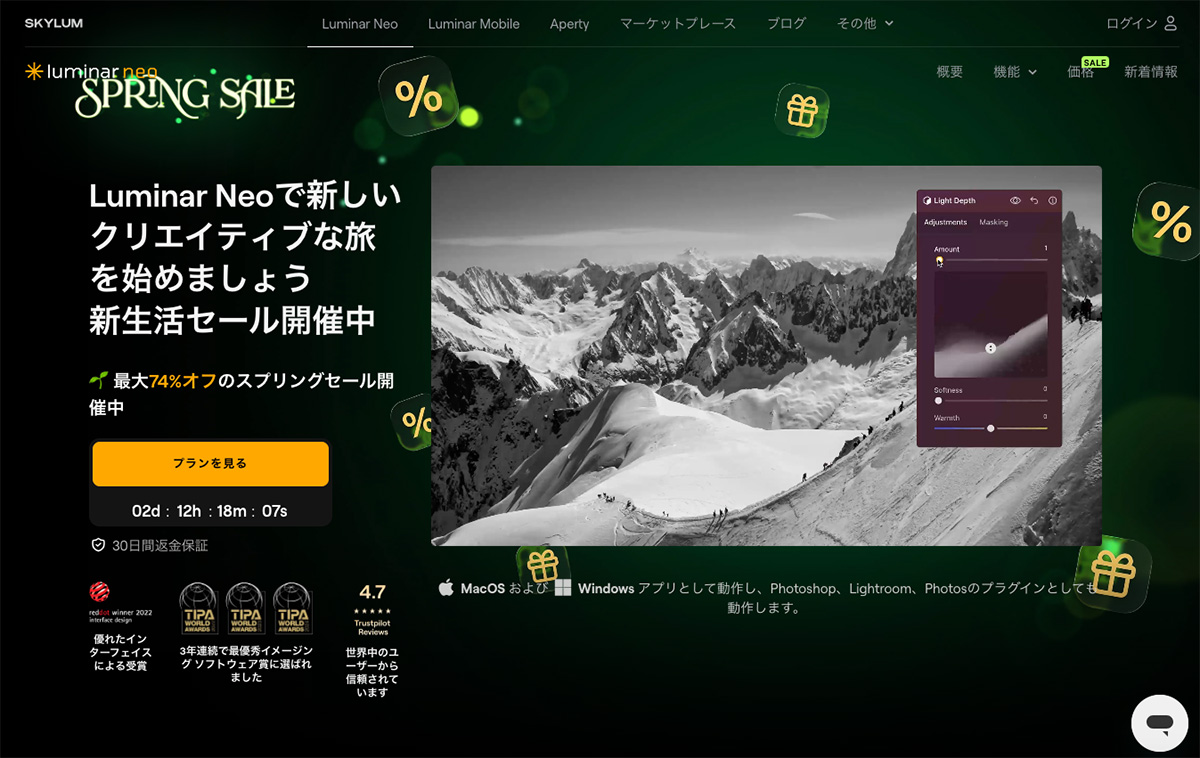Switch to the Masking tab
The height and width of the screenshot is (758, 1200).
(x=993, y=222)
